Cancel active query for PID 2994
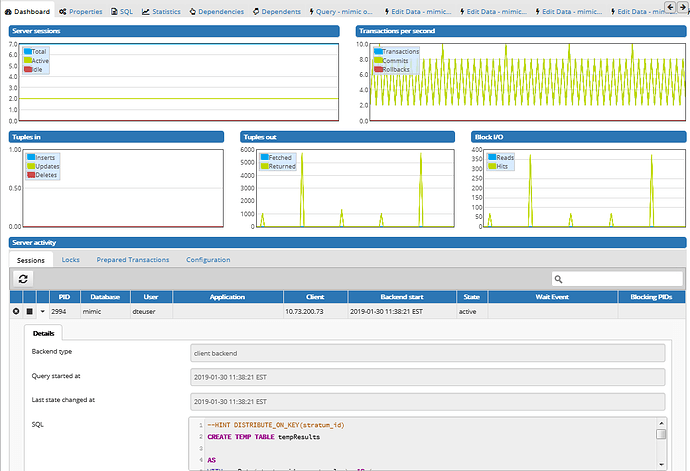Viewport: 690px width, 471px height. [29, 311]
